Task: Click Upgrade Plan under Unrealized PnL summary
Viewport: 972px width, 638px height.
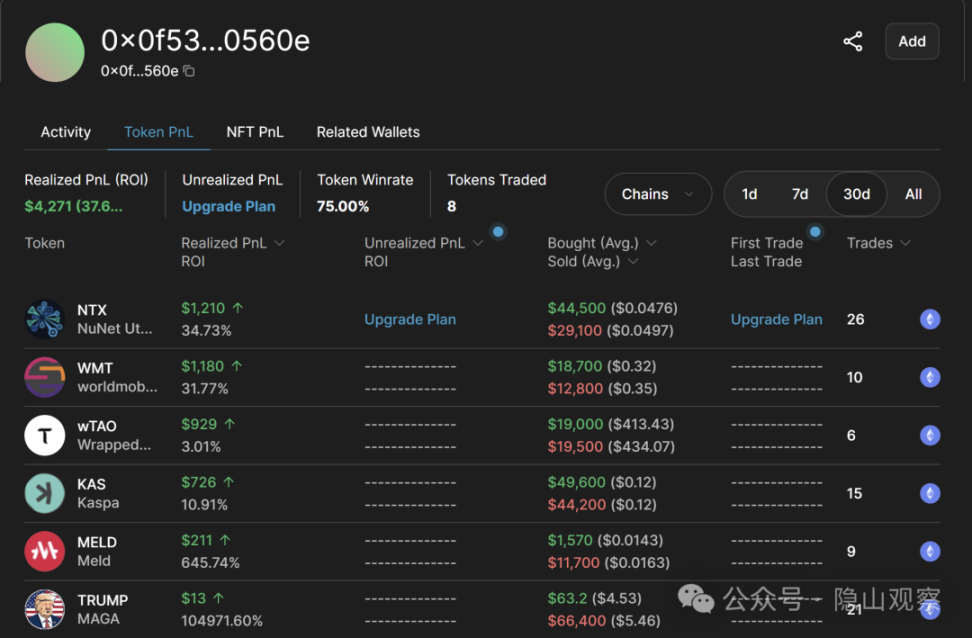Action: [x=229, y=206]
